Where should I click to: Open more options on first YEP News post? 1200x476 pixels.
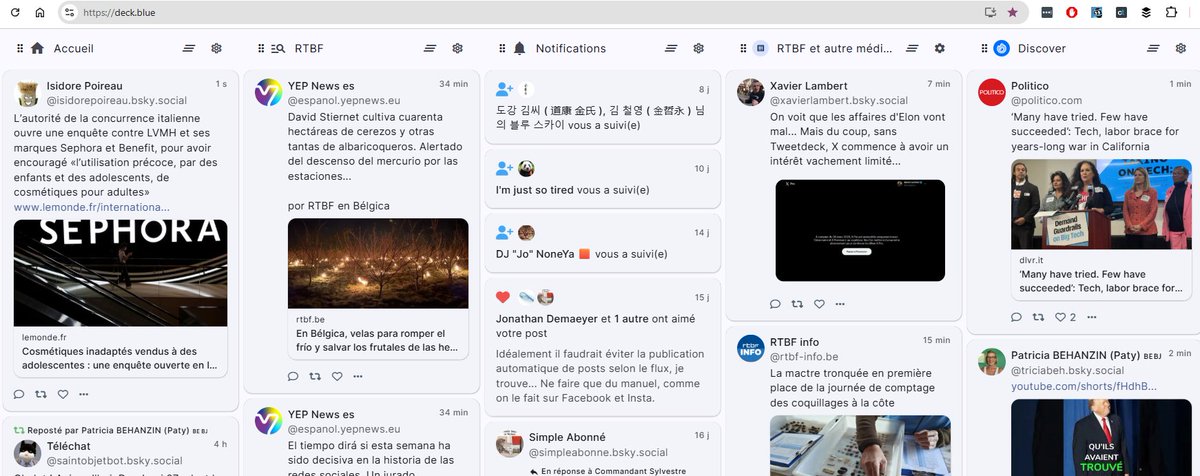(x=358, y=376)
